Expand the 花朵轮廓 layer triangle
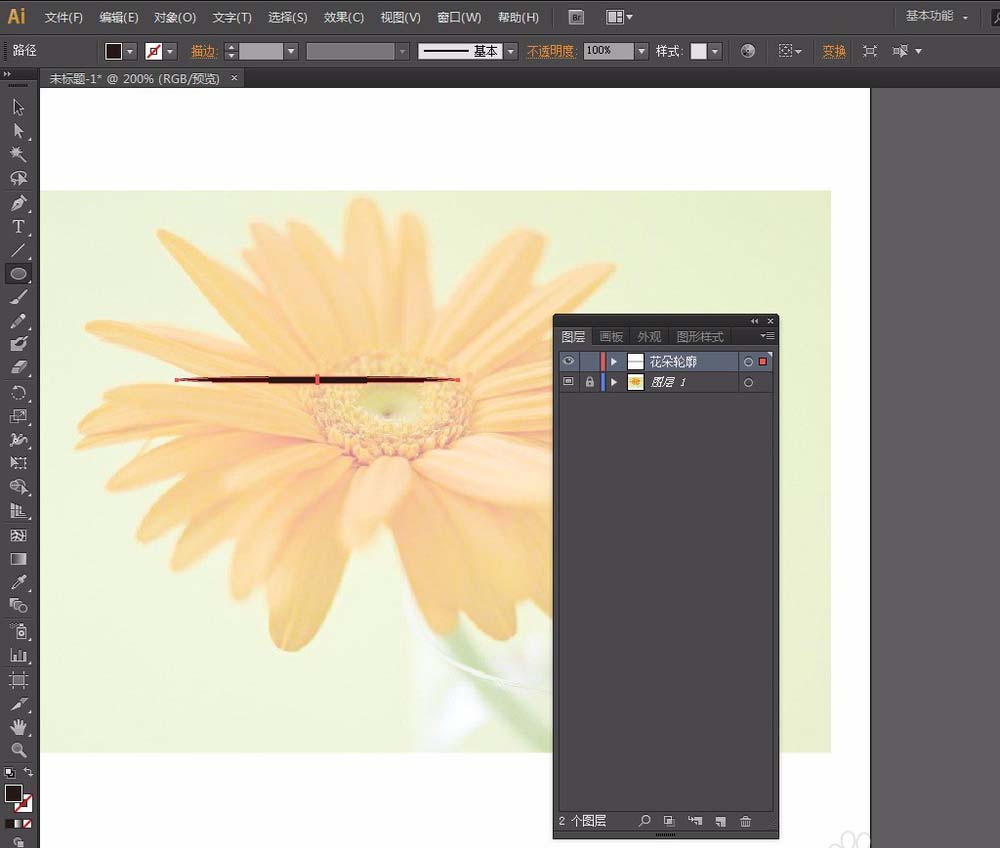 click(x=614, y=362)
